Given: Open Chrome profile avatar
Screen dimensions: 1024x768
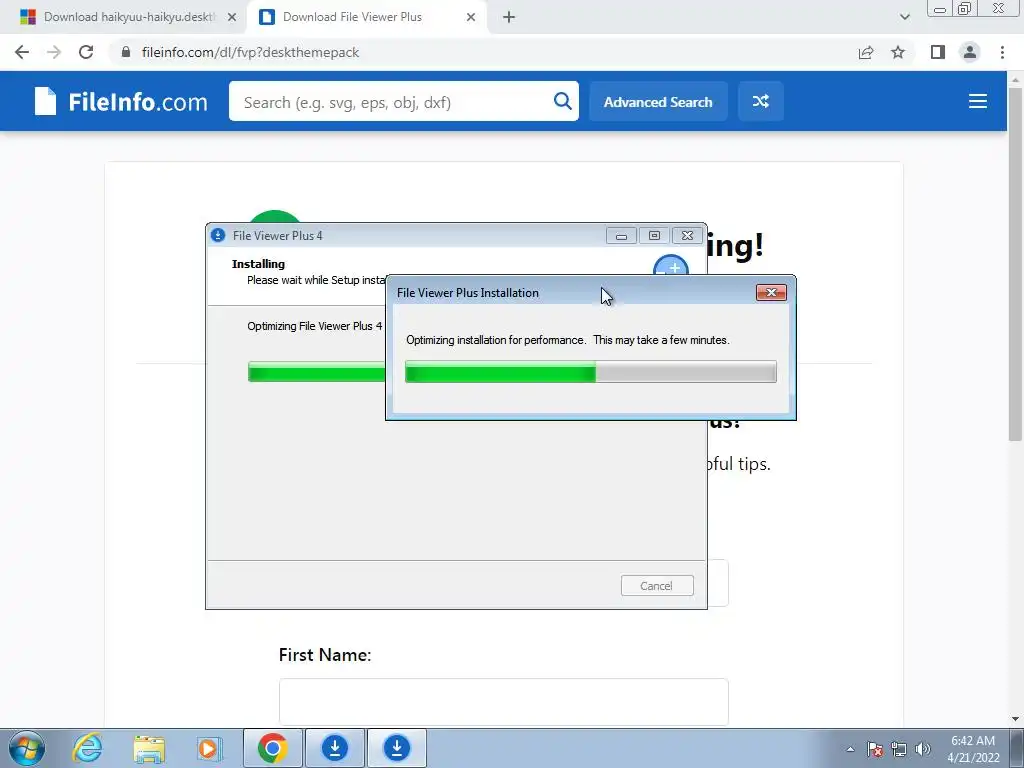Looking at the screenshot, I should click(x=970, y=52).
